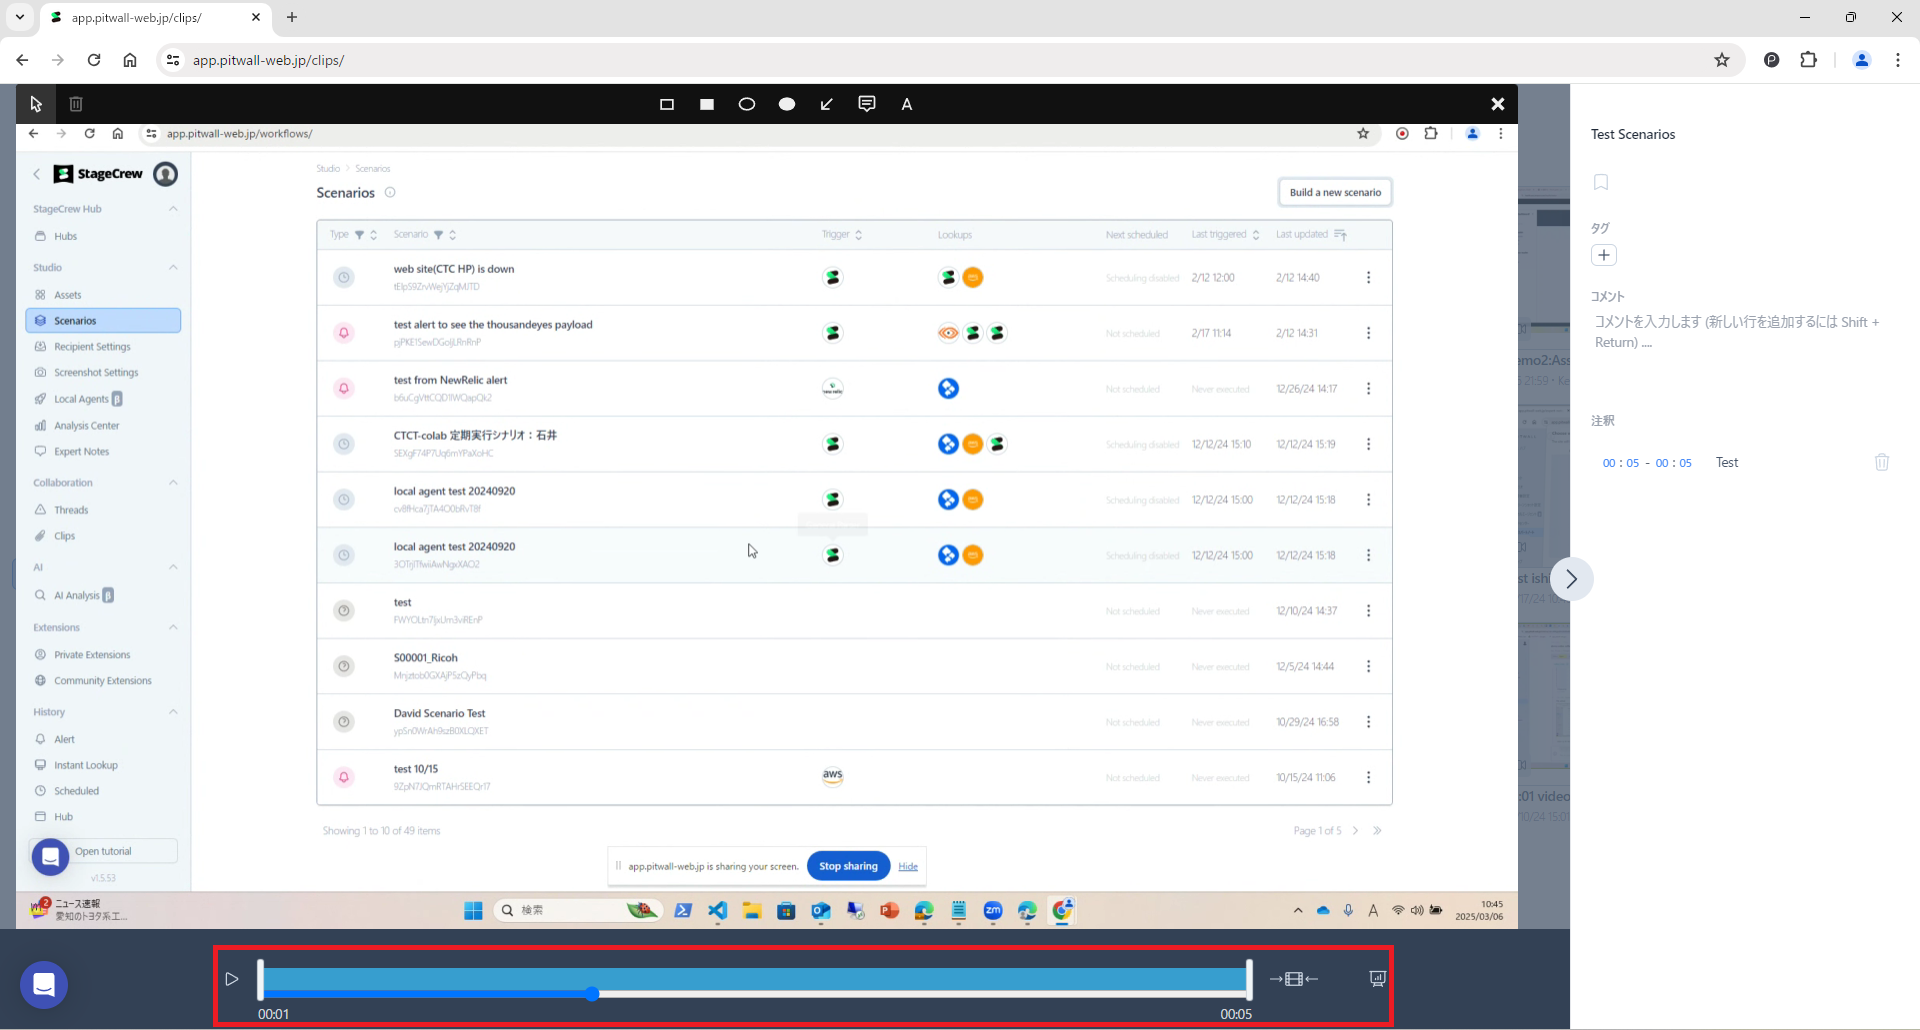Select the filled rectangle annotation tool
The width and height of the screenshot is (1920, 1030).
point(707,104)
